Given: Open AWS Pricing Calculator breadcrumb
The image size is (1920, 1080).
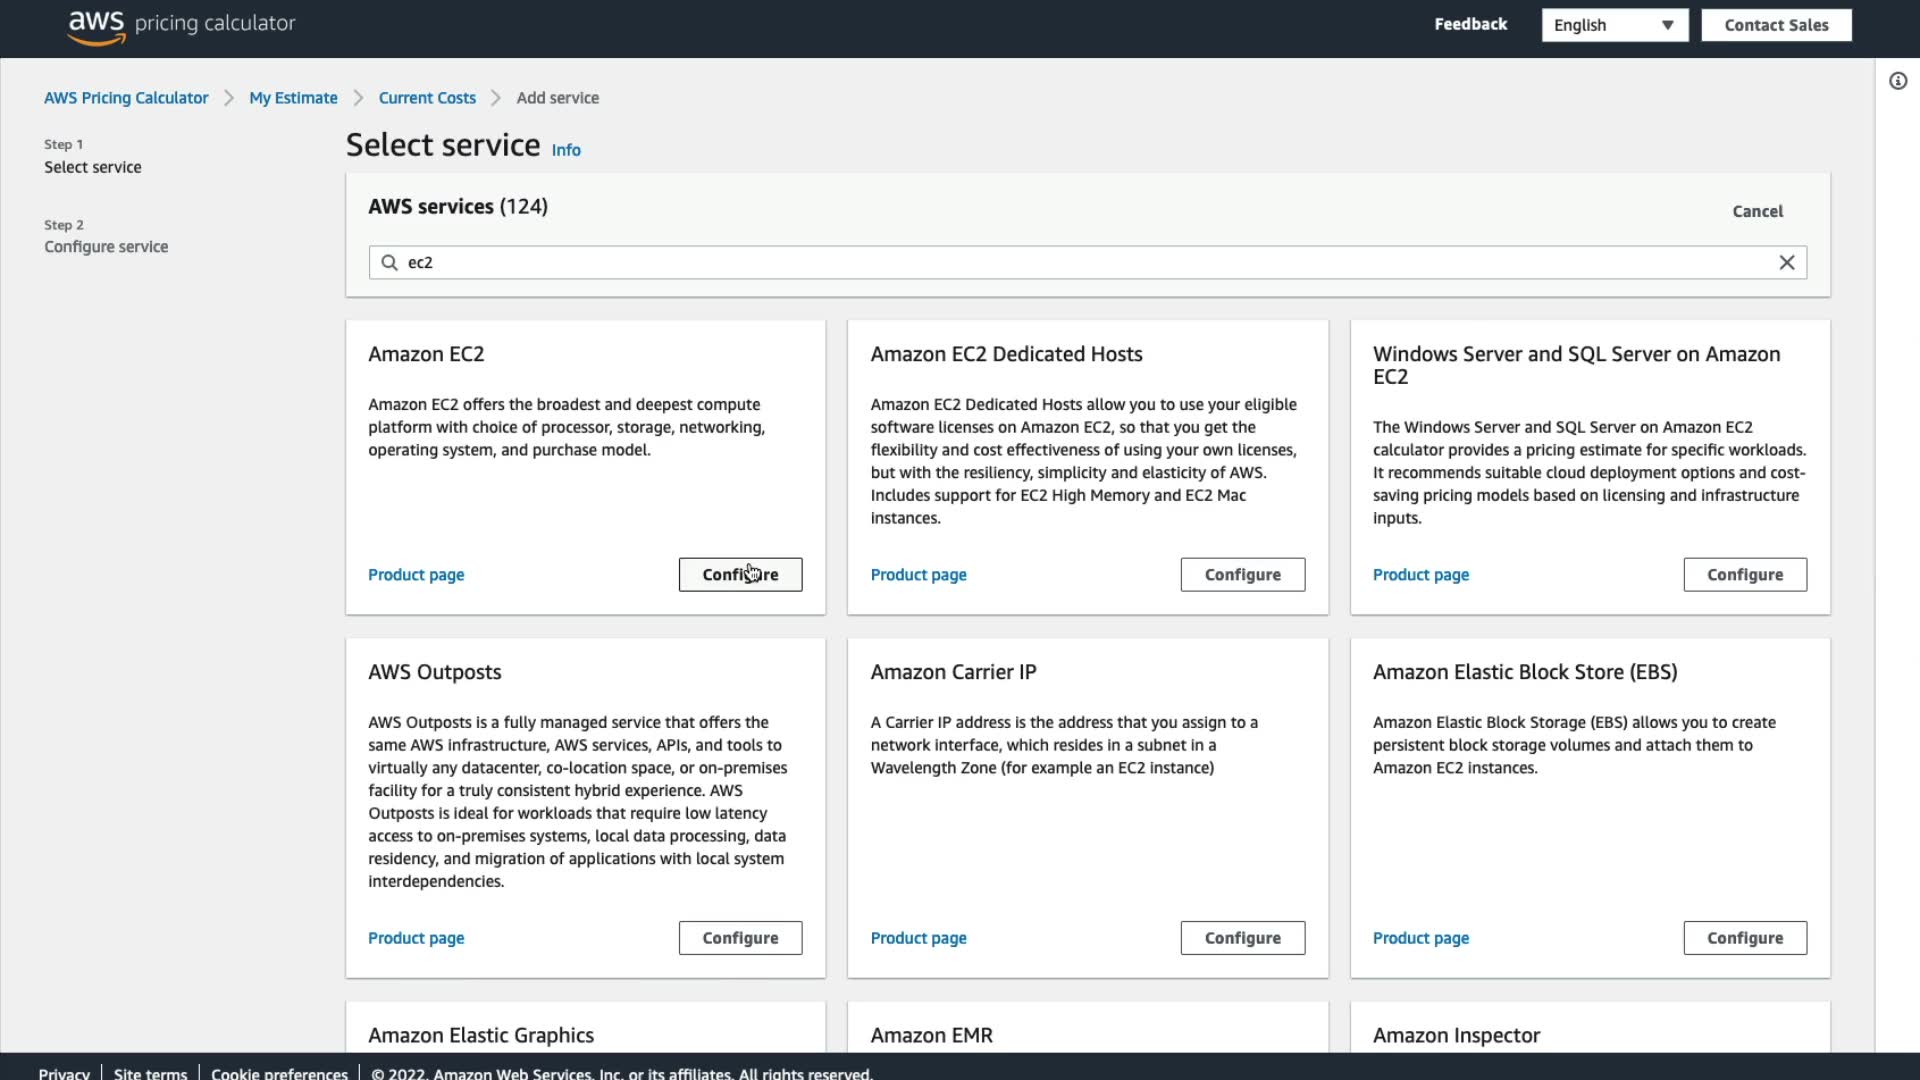Looking at the screenshot, I should (126, 98).
